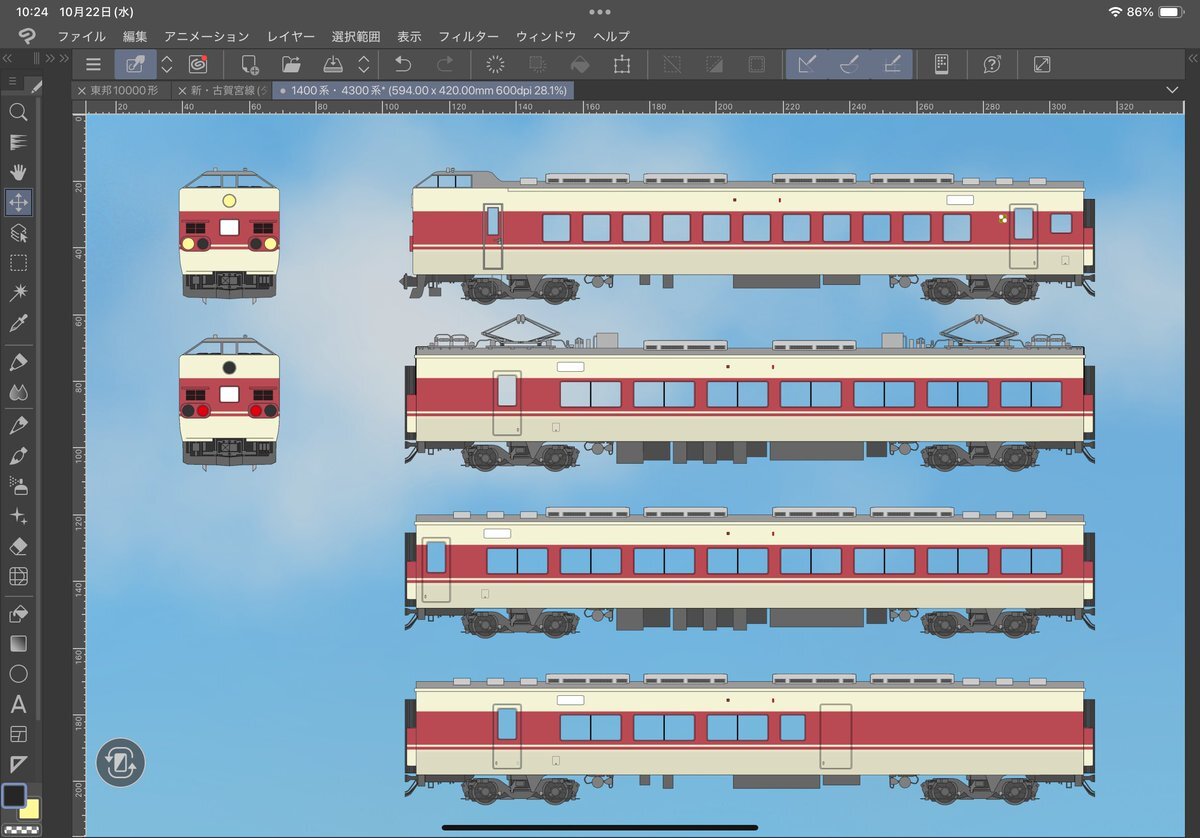Toggle snap to special ruler
Screen dimensions: 1200x838
[849, 65]
